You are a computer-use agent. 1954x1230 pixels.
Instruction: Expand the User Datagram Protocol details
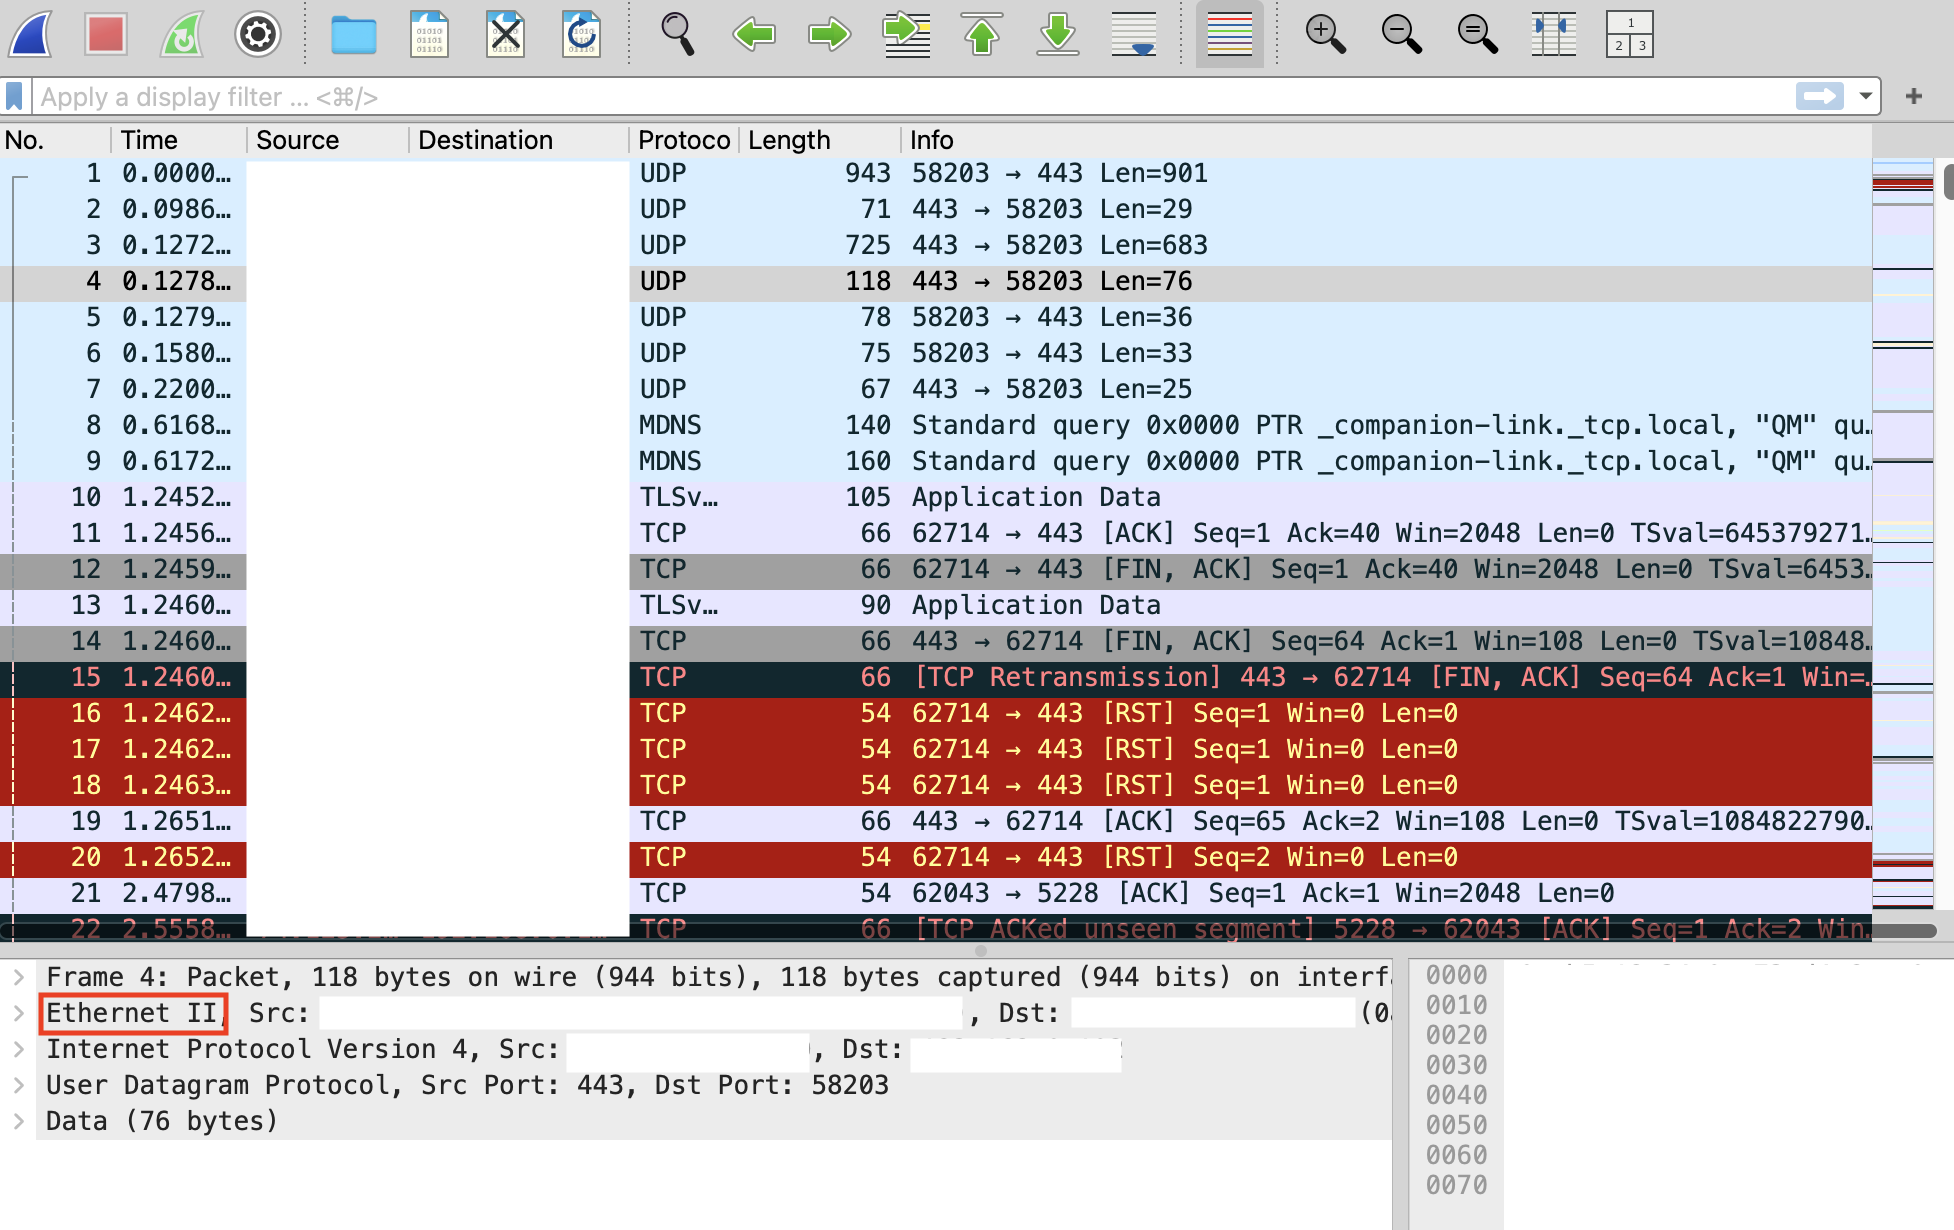(18, 1085)
